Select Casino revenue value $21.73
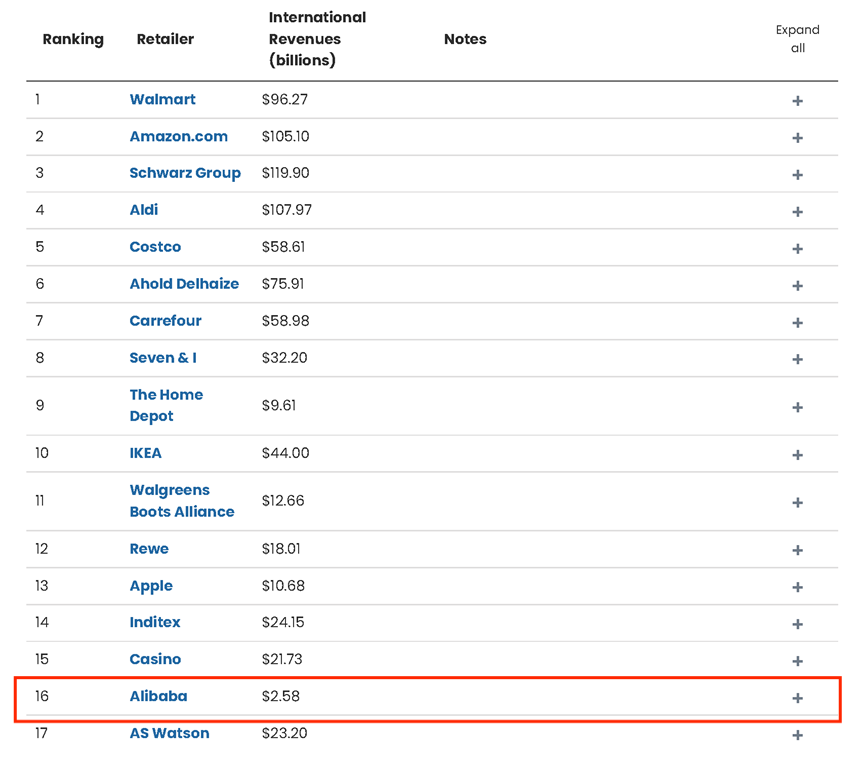This screenshot has width=865, height=768. (282, 659)
